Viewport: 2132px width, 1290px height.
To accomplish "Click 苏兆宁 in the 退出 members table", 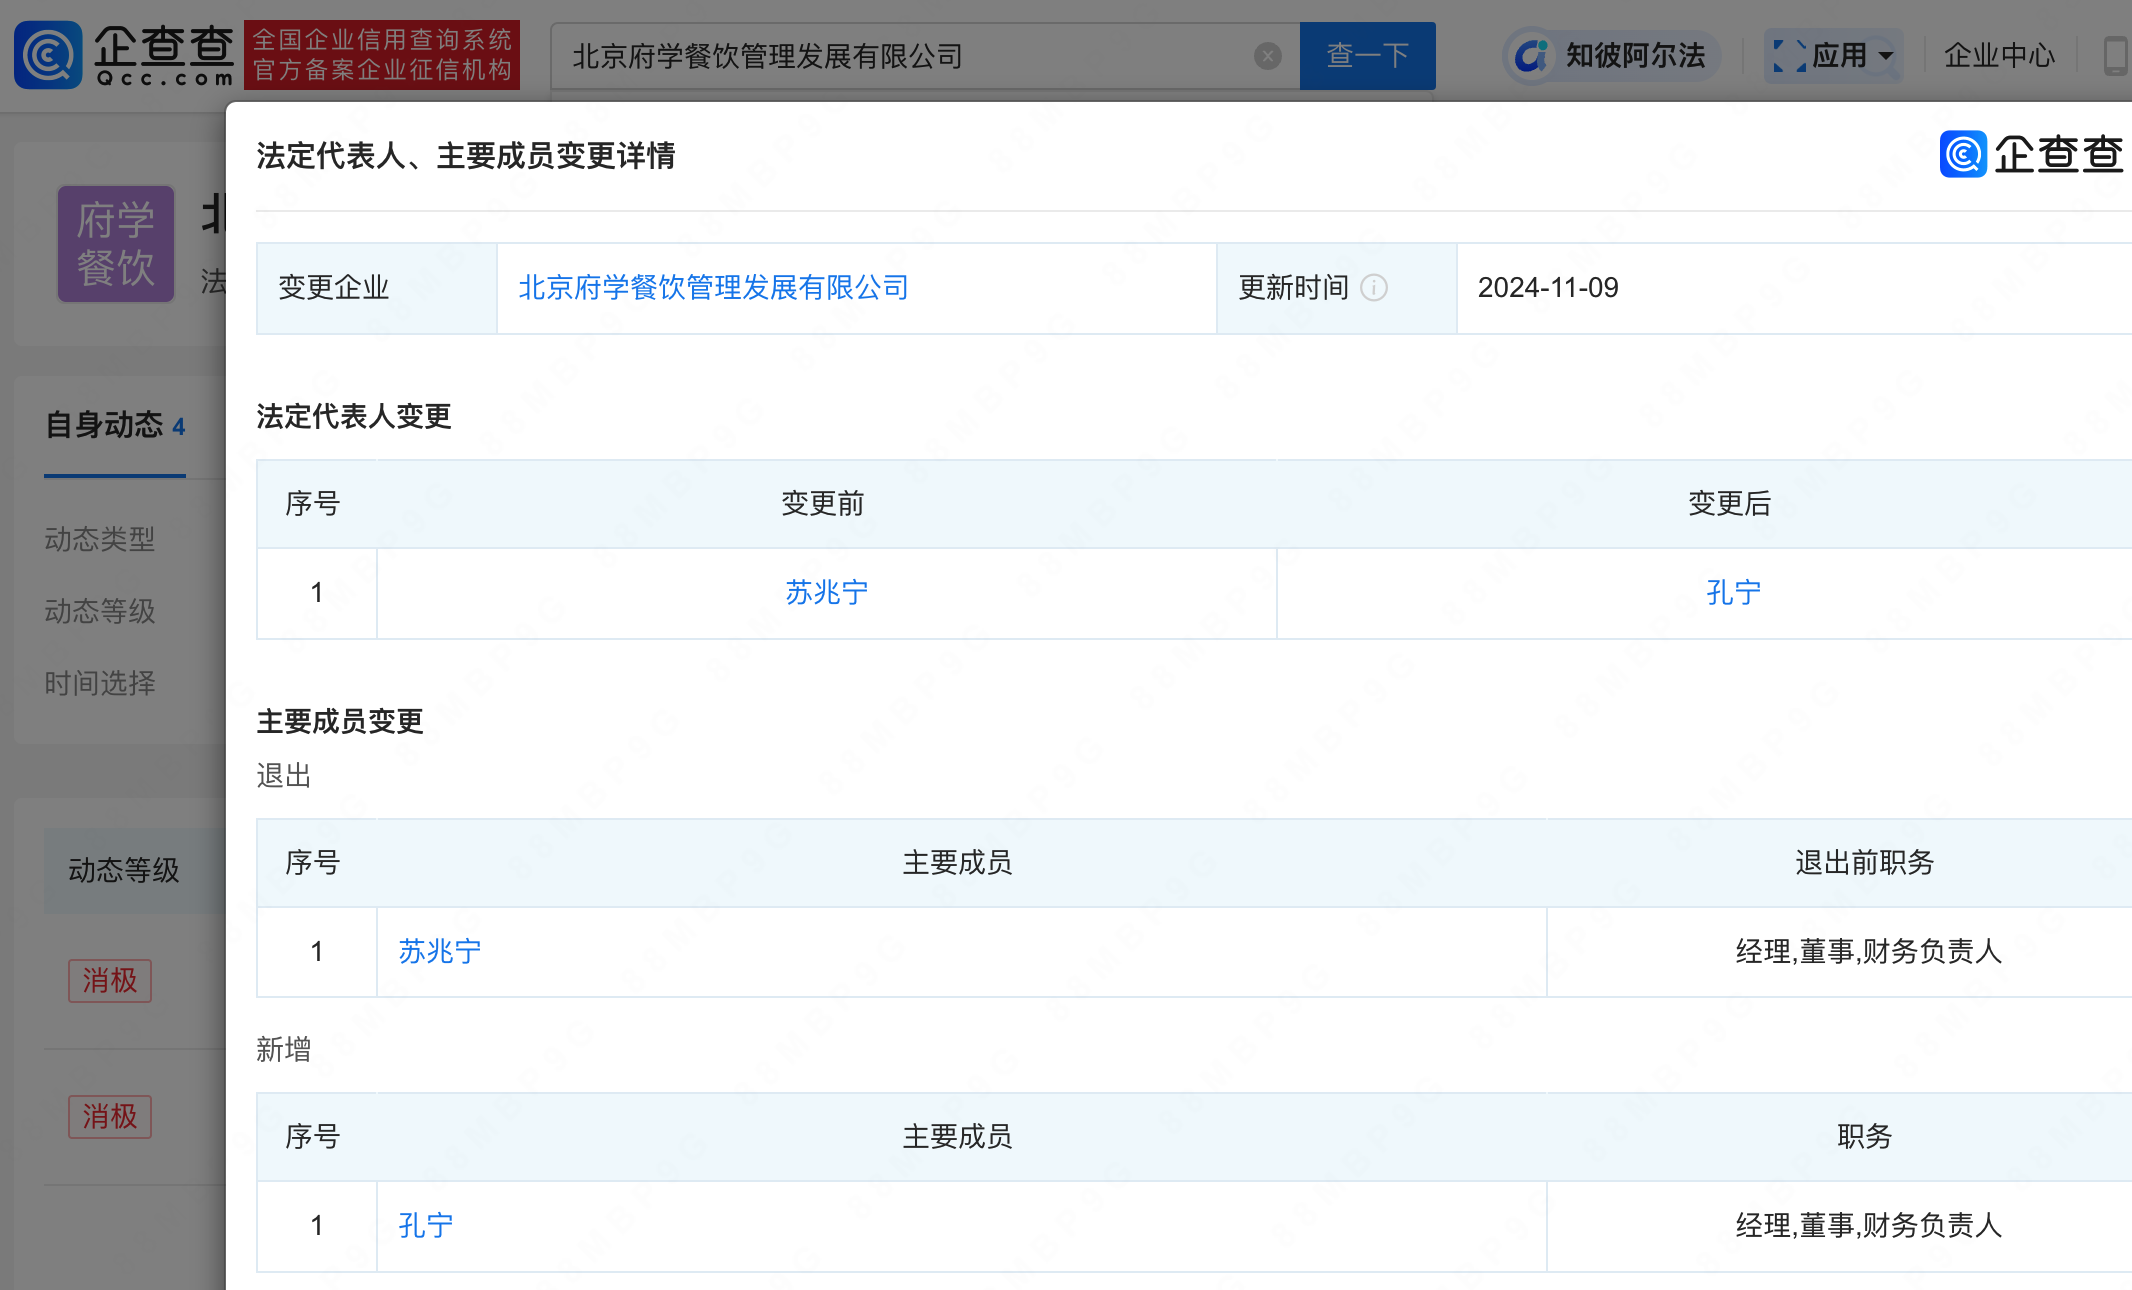I will (x=440, y=951).
